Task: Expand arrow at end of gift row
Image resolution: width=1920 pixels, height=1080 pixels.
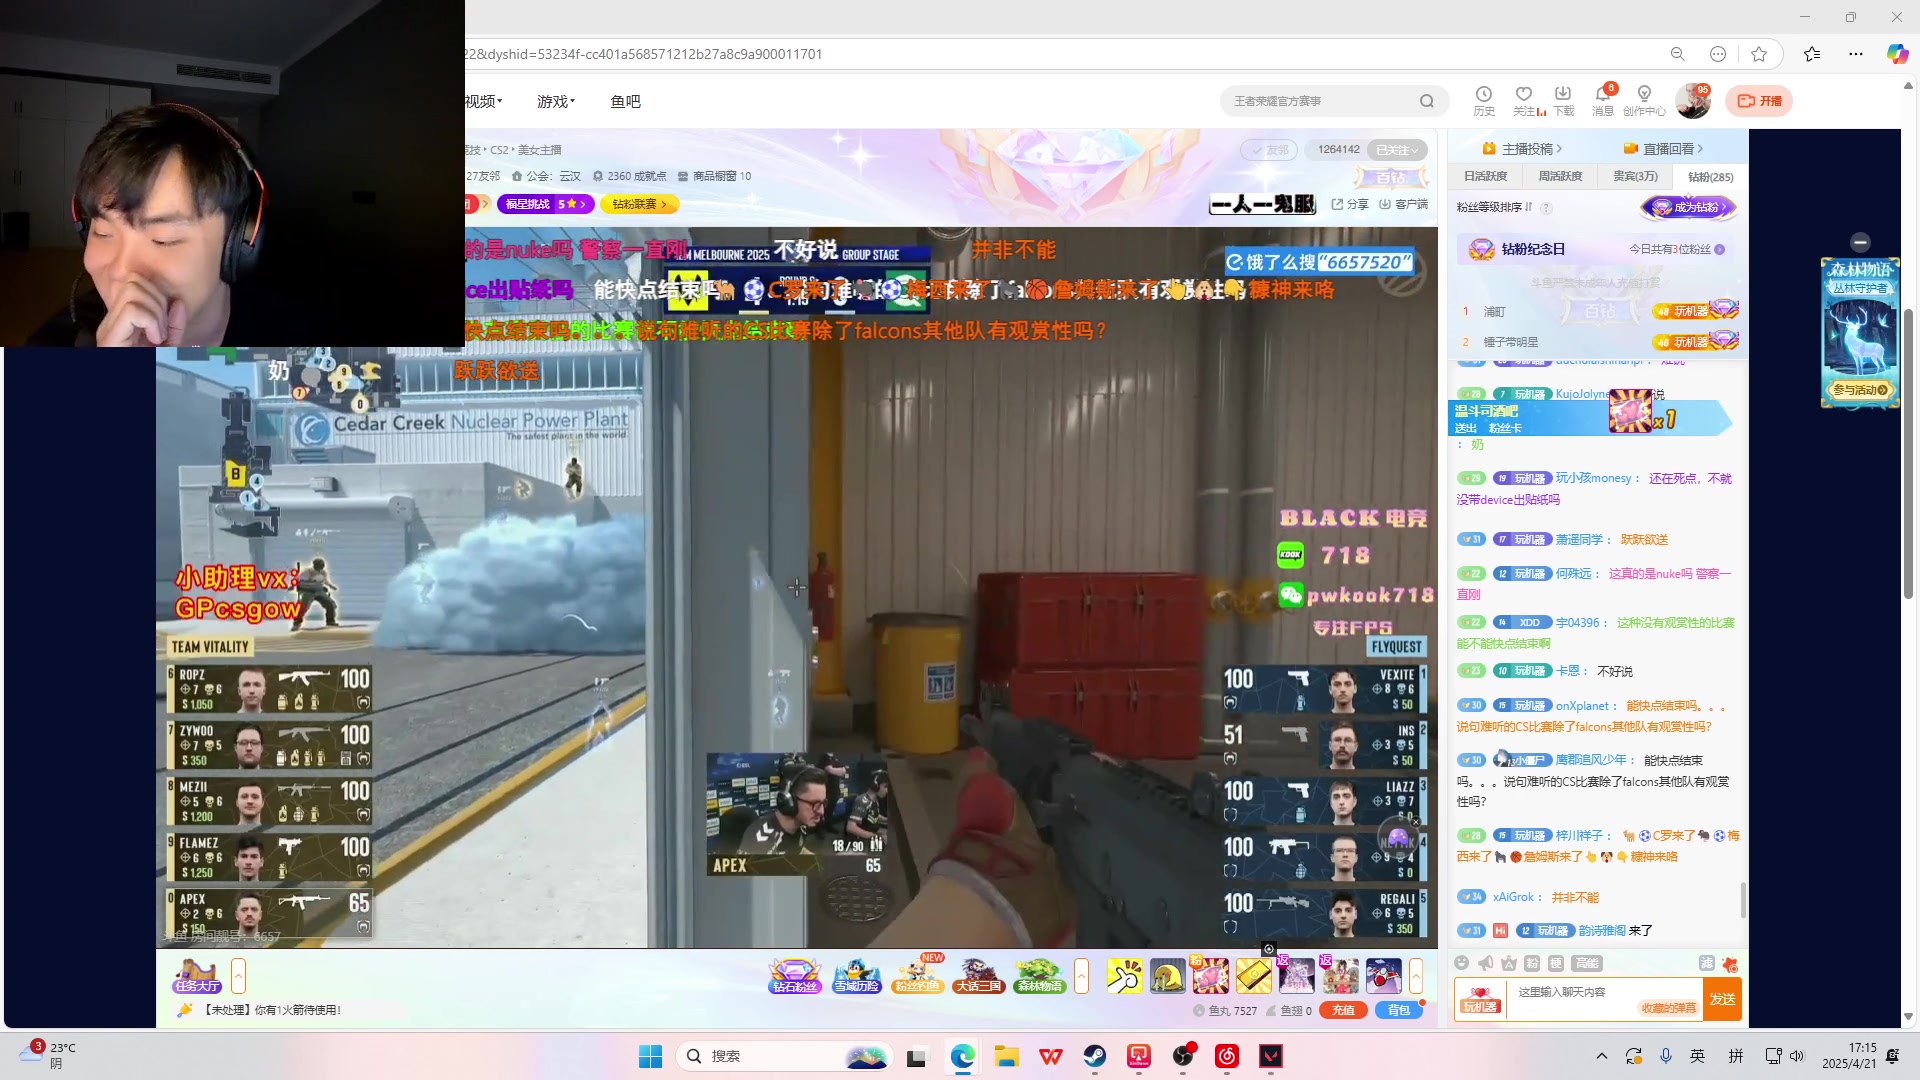Action: (1416, 975)
